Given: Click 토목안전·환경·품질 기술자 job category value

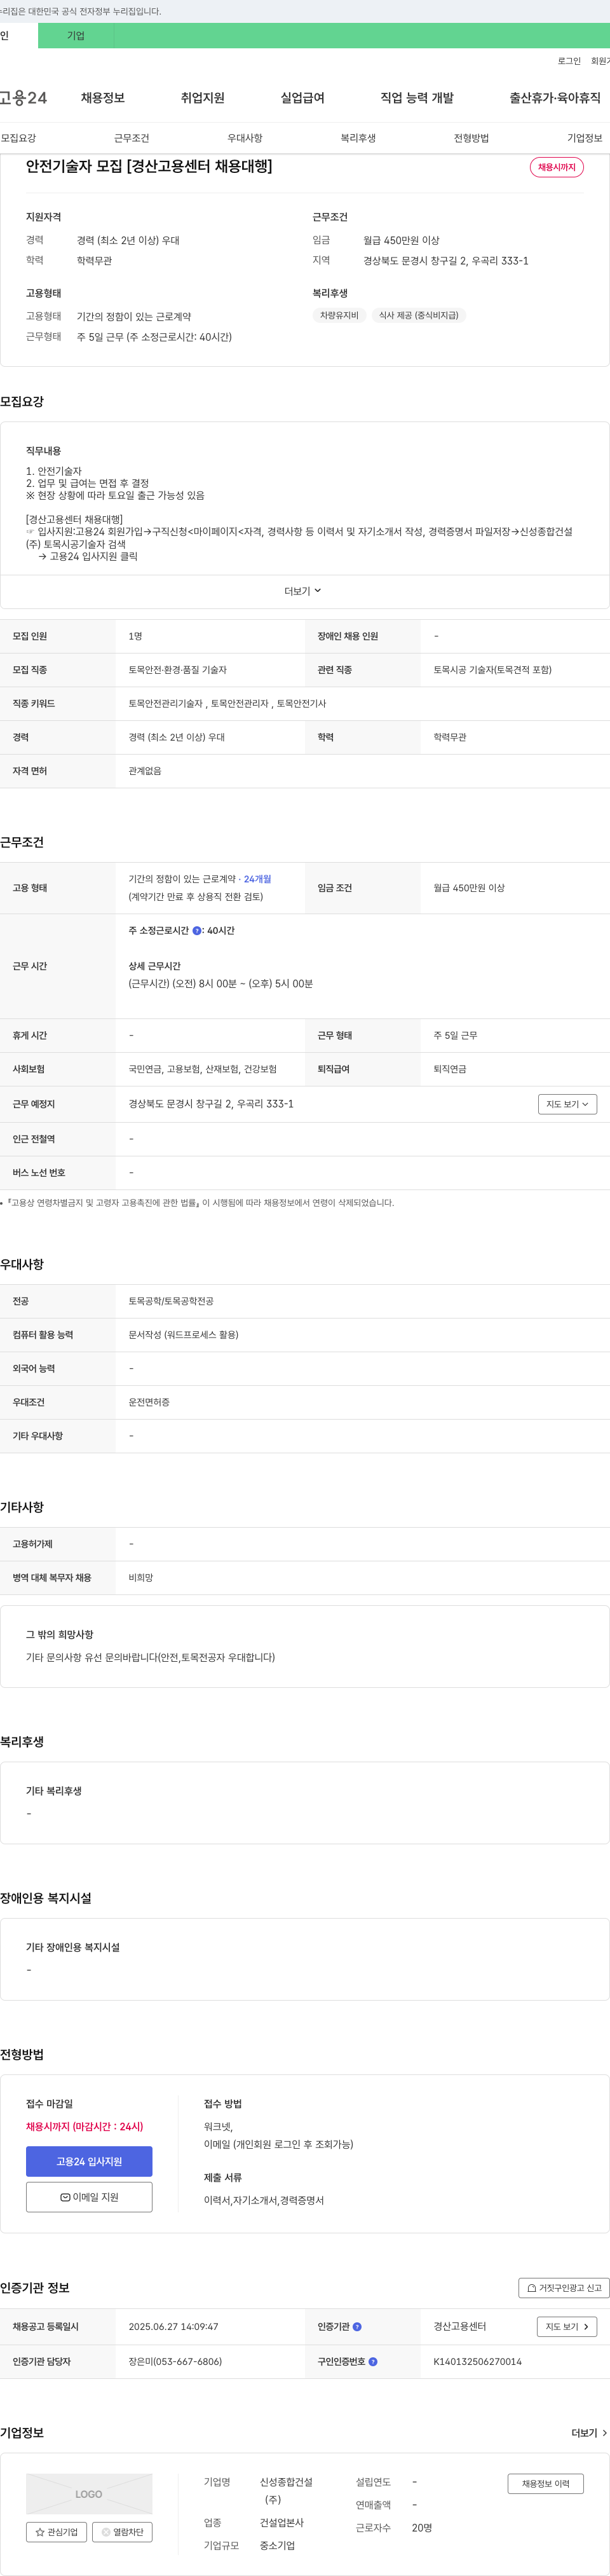Looking at the screenshot, I should coord(177,670).
